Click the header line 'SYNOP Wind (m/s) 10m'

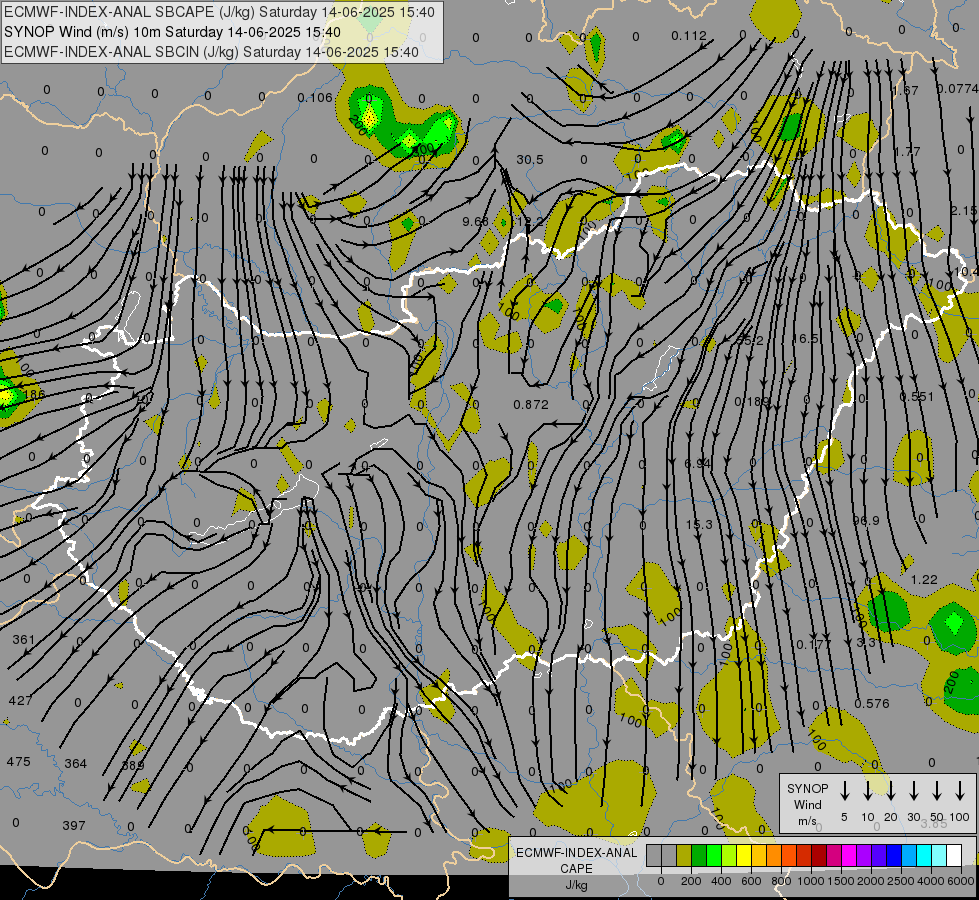click(82, 32)
